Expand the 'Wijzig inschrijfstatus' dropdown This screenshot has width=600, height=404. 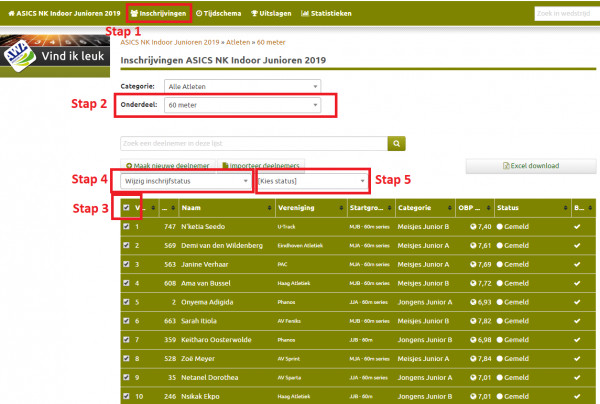tap(186, 181)
